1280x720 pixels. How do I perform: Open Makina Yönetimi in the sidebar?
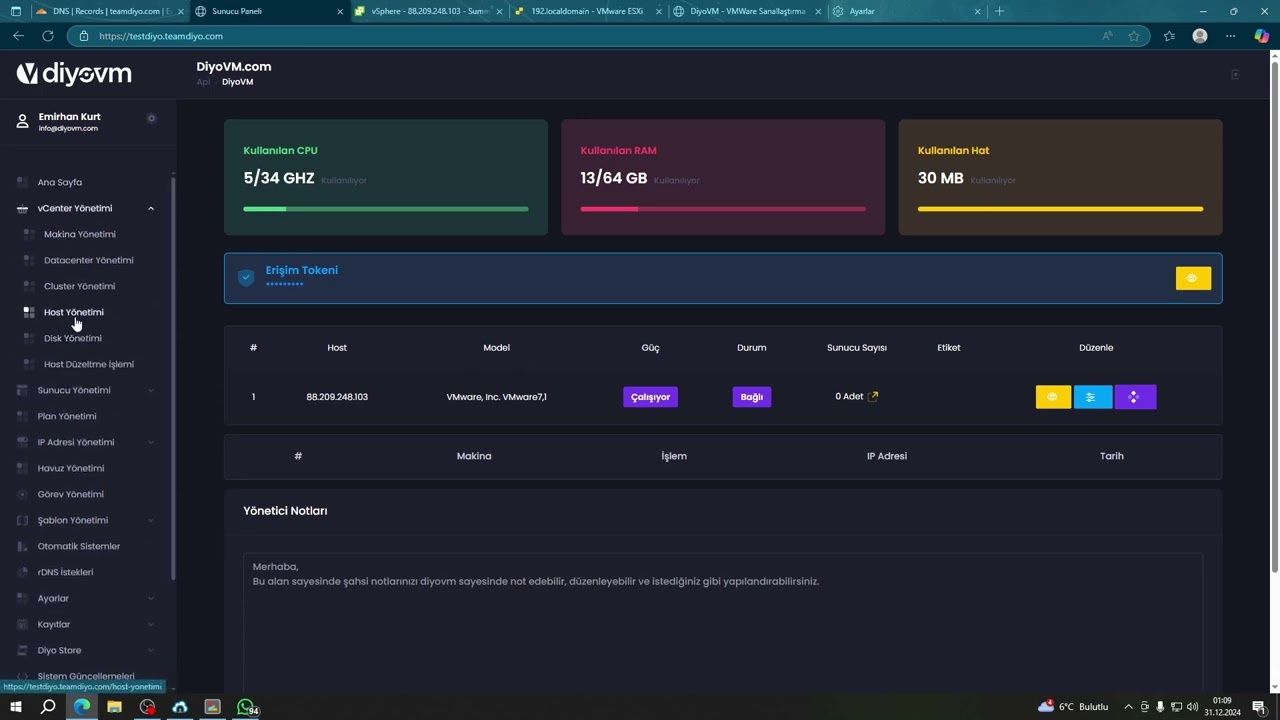[80, 234]
